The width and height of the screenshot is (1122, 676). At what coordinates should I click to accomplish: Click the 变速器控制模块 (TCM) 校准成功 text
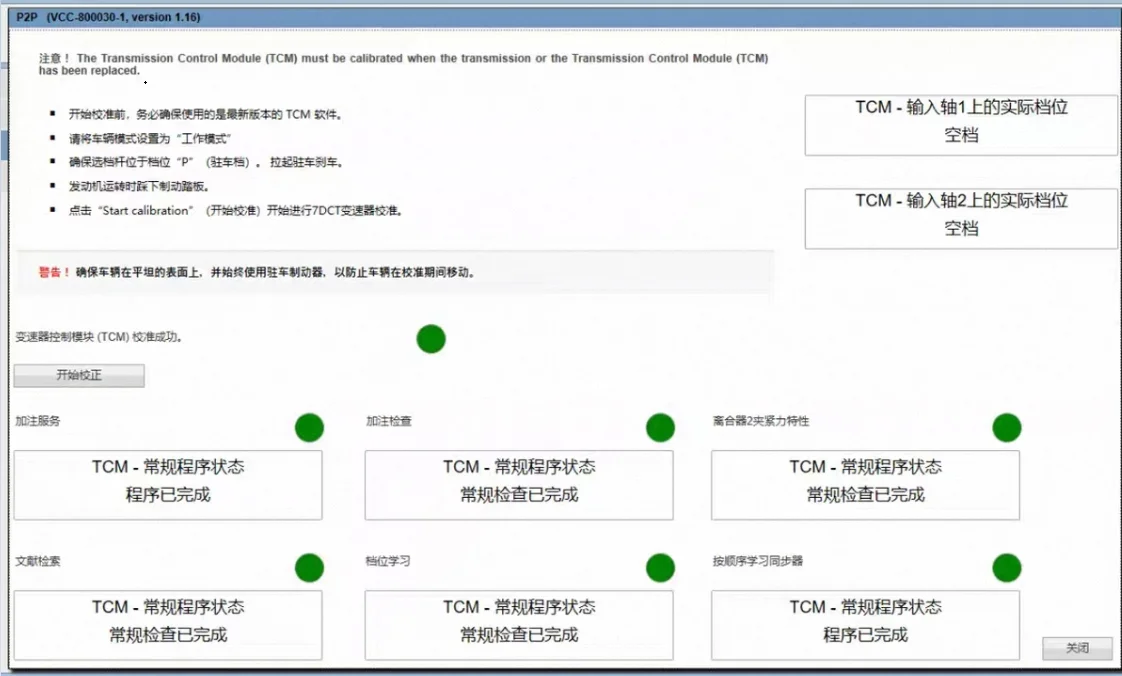pyautogui.click(x=99, y=337)
